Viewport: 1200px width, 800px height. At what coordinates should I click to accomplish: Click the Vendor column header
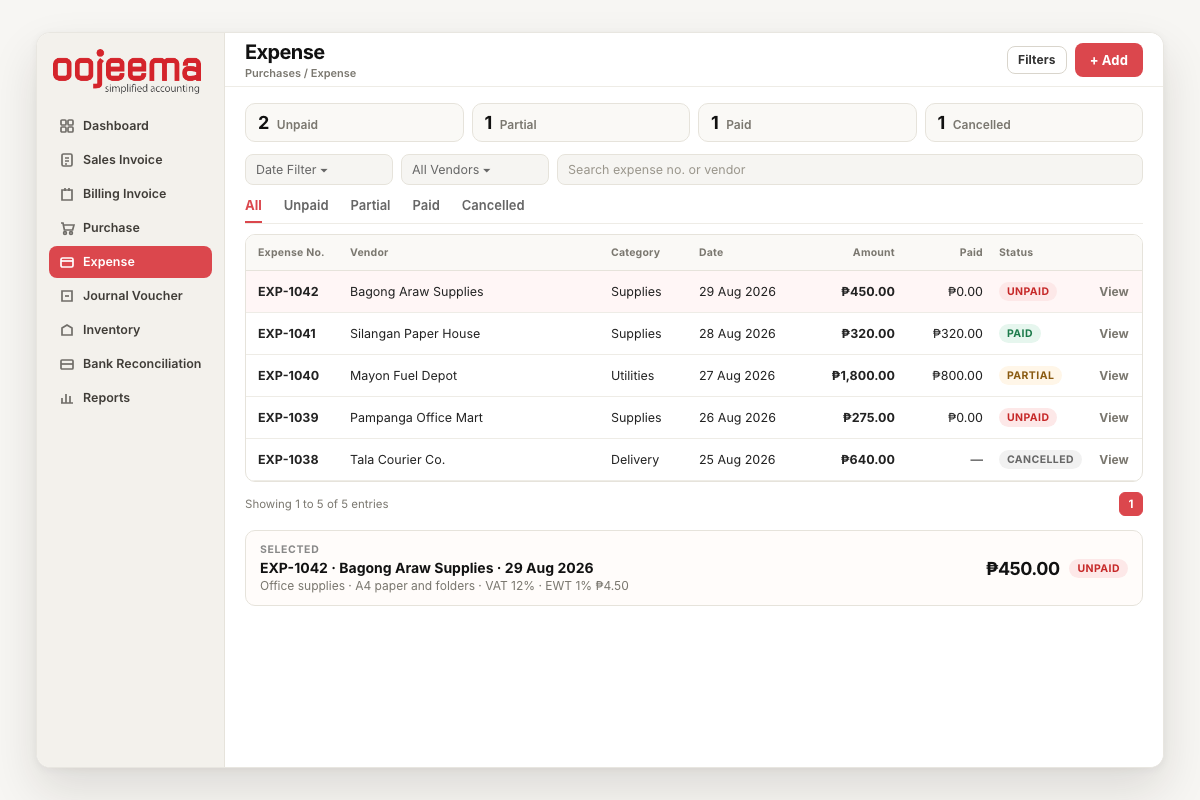[x=369, y=253]
